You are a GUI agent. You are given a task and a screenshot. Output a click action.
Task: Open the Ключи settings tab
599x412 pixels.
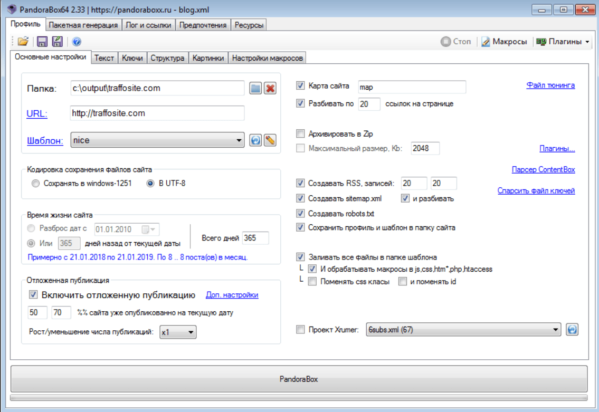pyautogui.click(x=132, y=58)
